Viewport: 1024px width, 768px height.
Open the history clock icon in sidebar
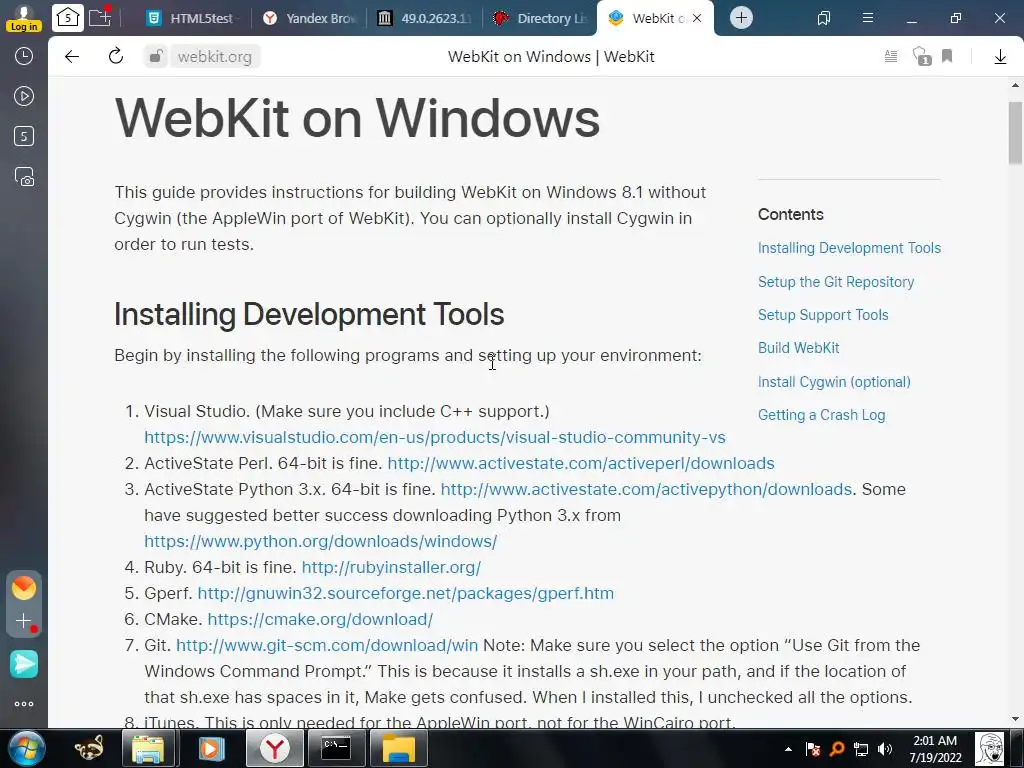coord(24,56)
